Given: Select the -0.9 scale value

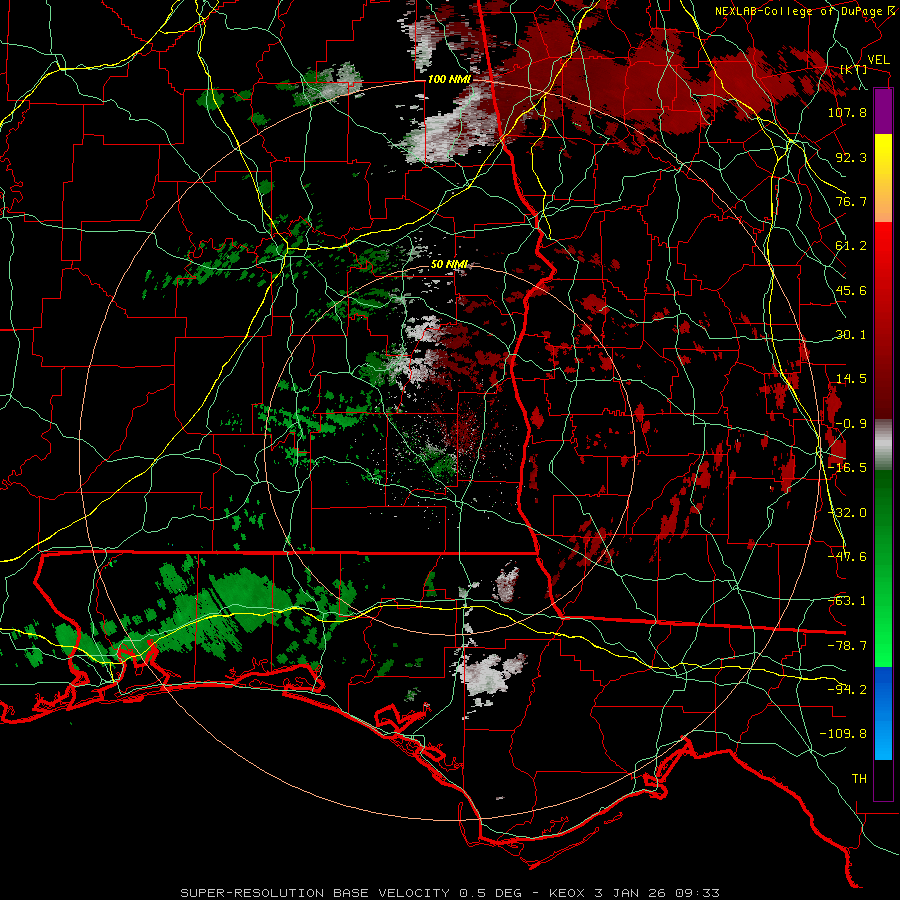Looking at the screenshot, I should click(851, 424).
